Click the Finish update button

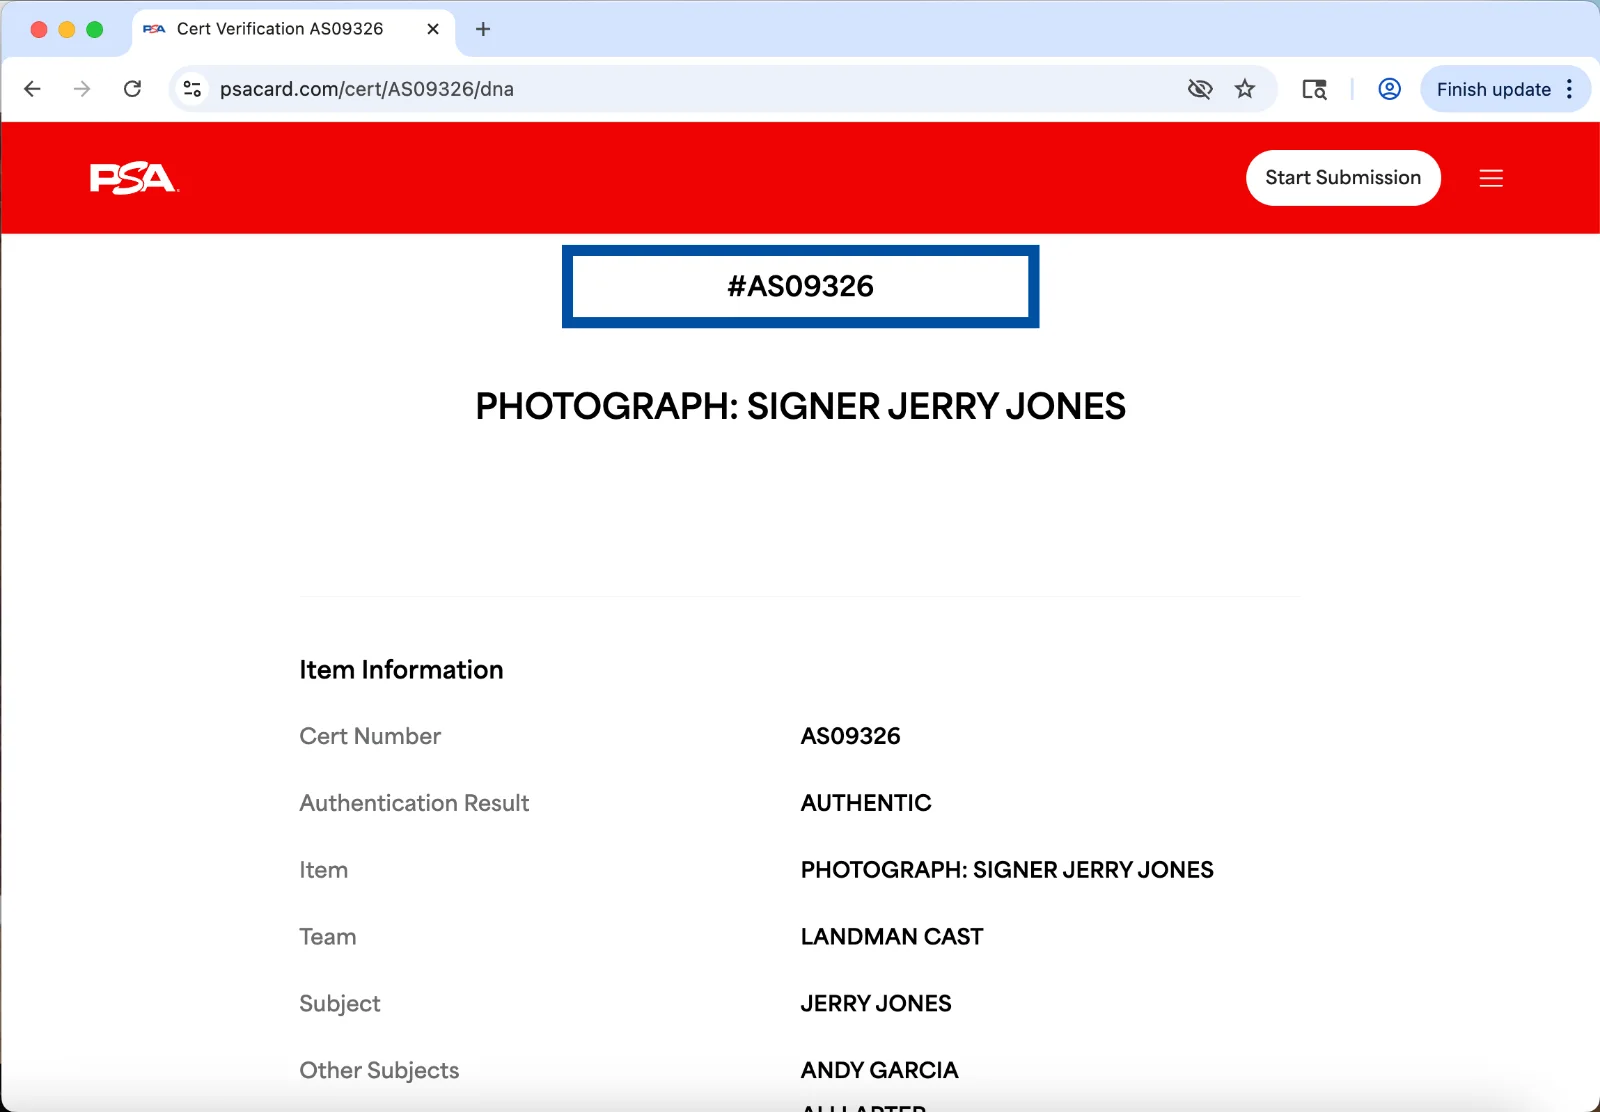(1494, 89)
